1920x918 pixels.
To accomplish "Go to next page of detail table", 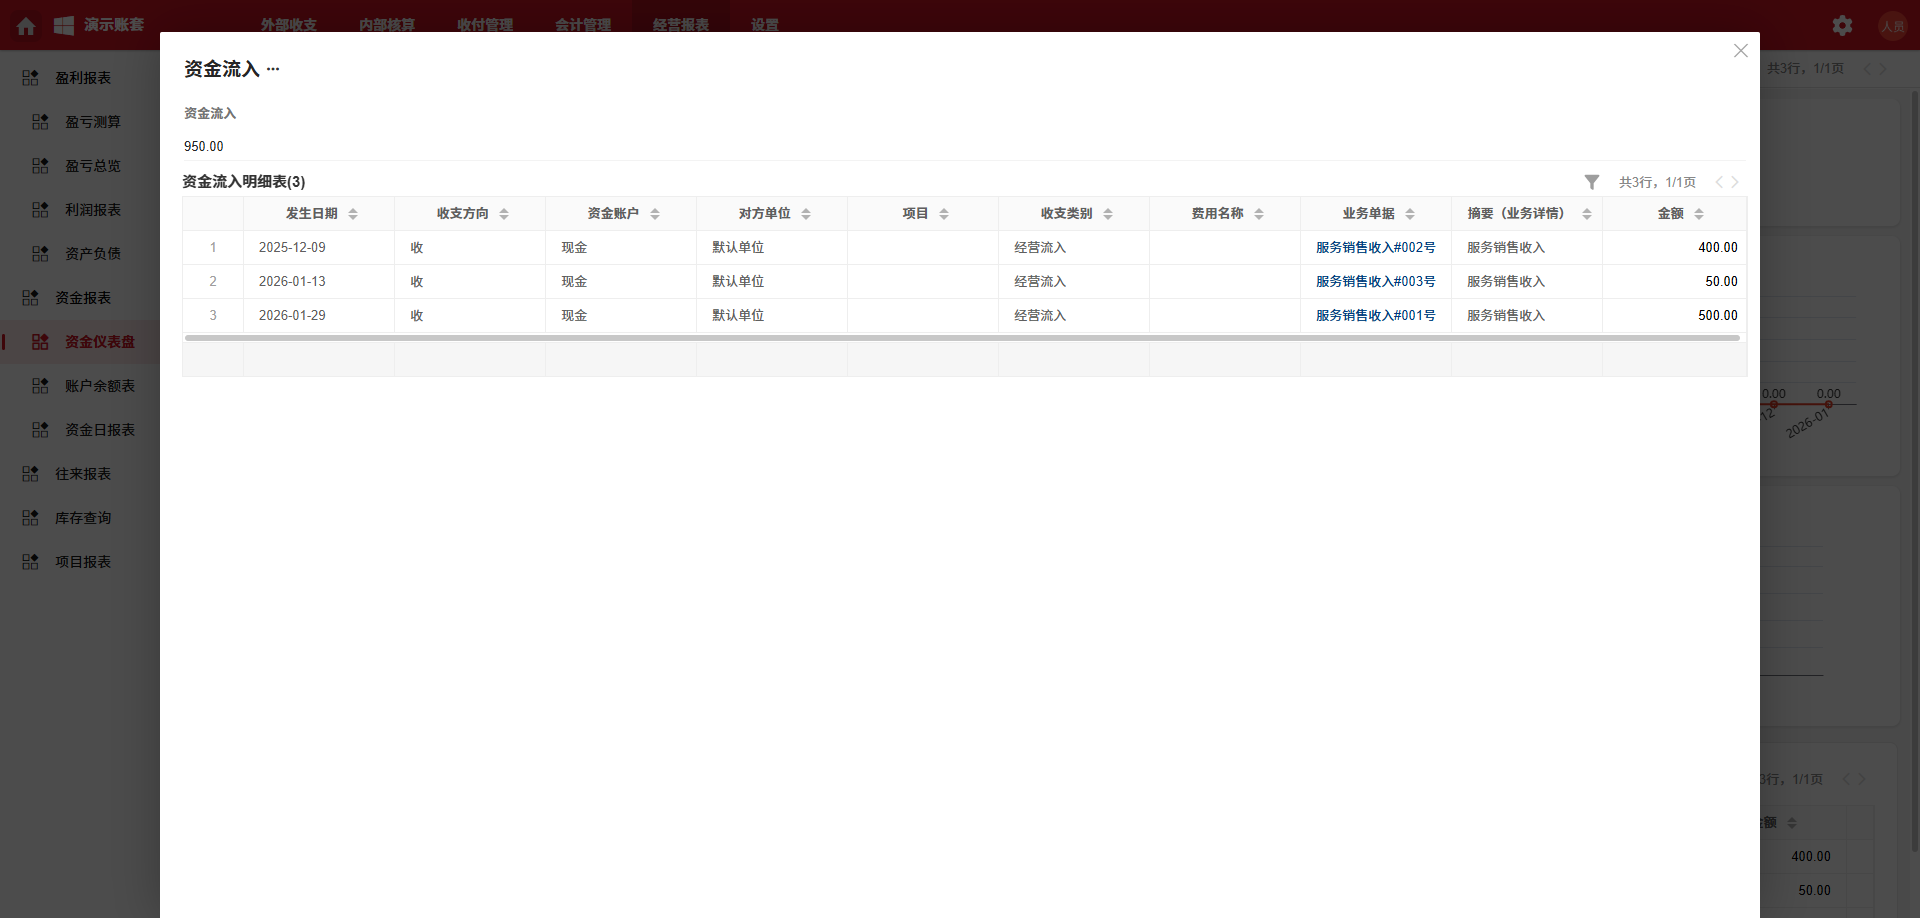I will tap(1735, 182).
